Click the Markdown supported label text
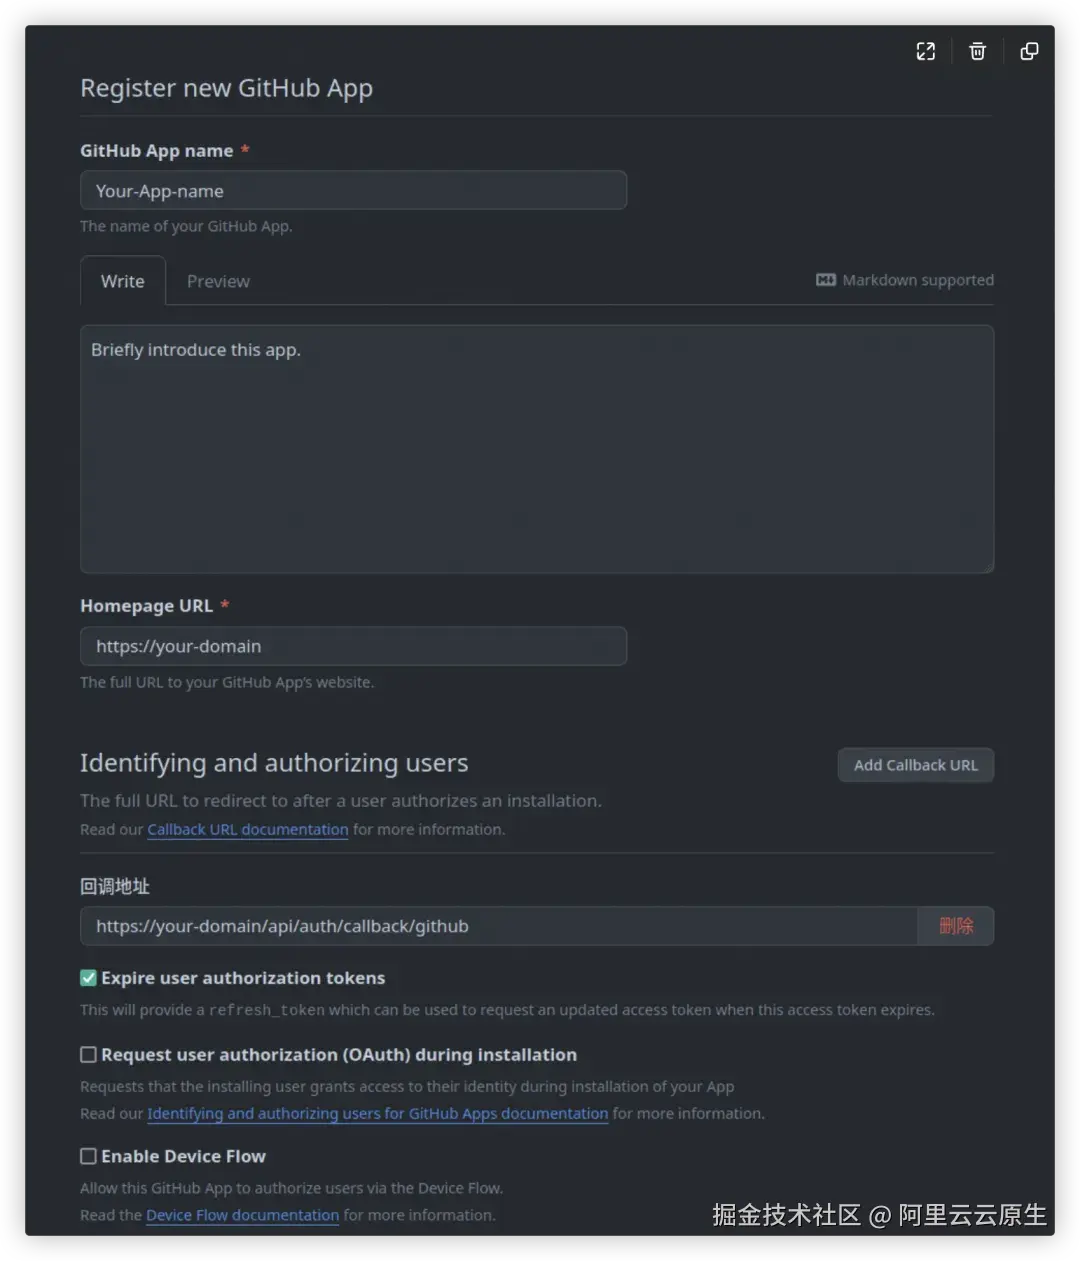Image resolution: width=1080 pixels, height=1261 pixels. pos(918,280)
